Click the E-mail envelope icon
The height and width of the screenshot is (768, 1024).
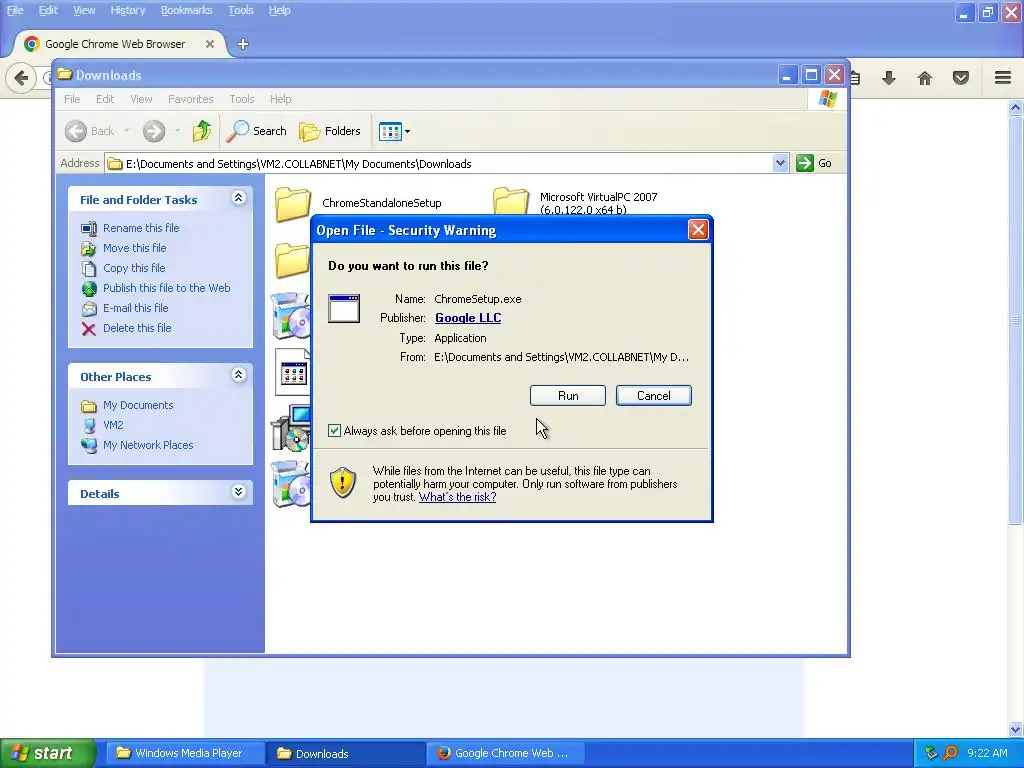pos(89,308)
